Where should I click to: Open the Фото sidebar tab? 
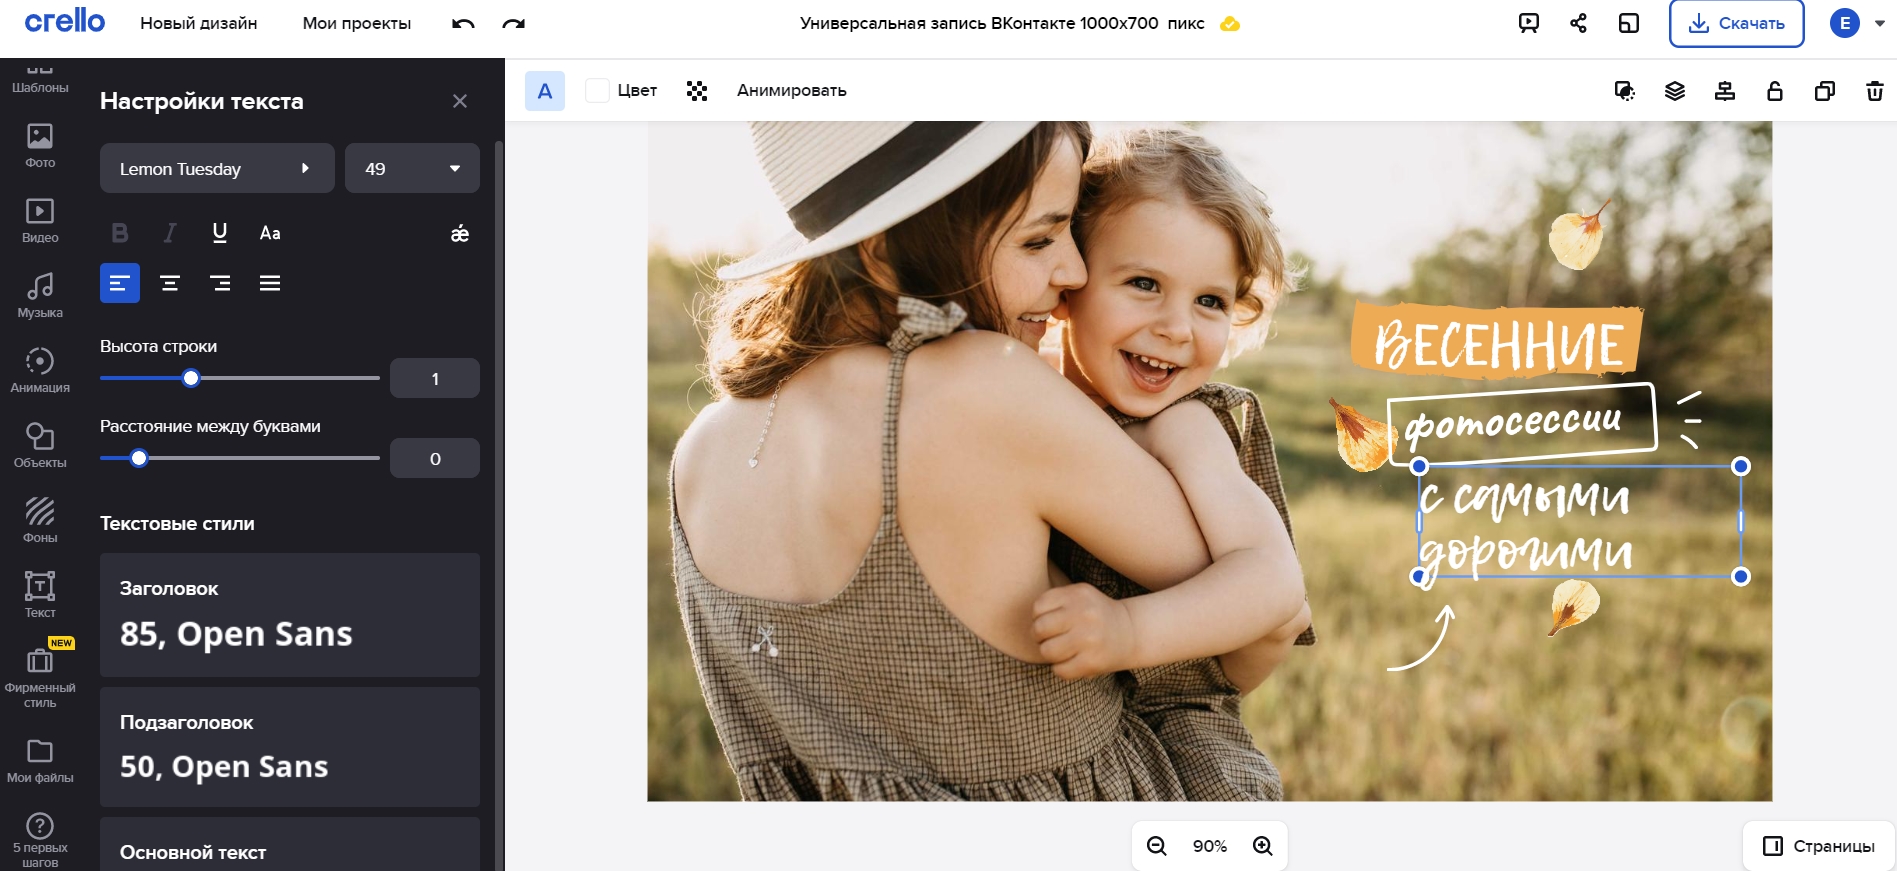tap(40, 144)
